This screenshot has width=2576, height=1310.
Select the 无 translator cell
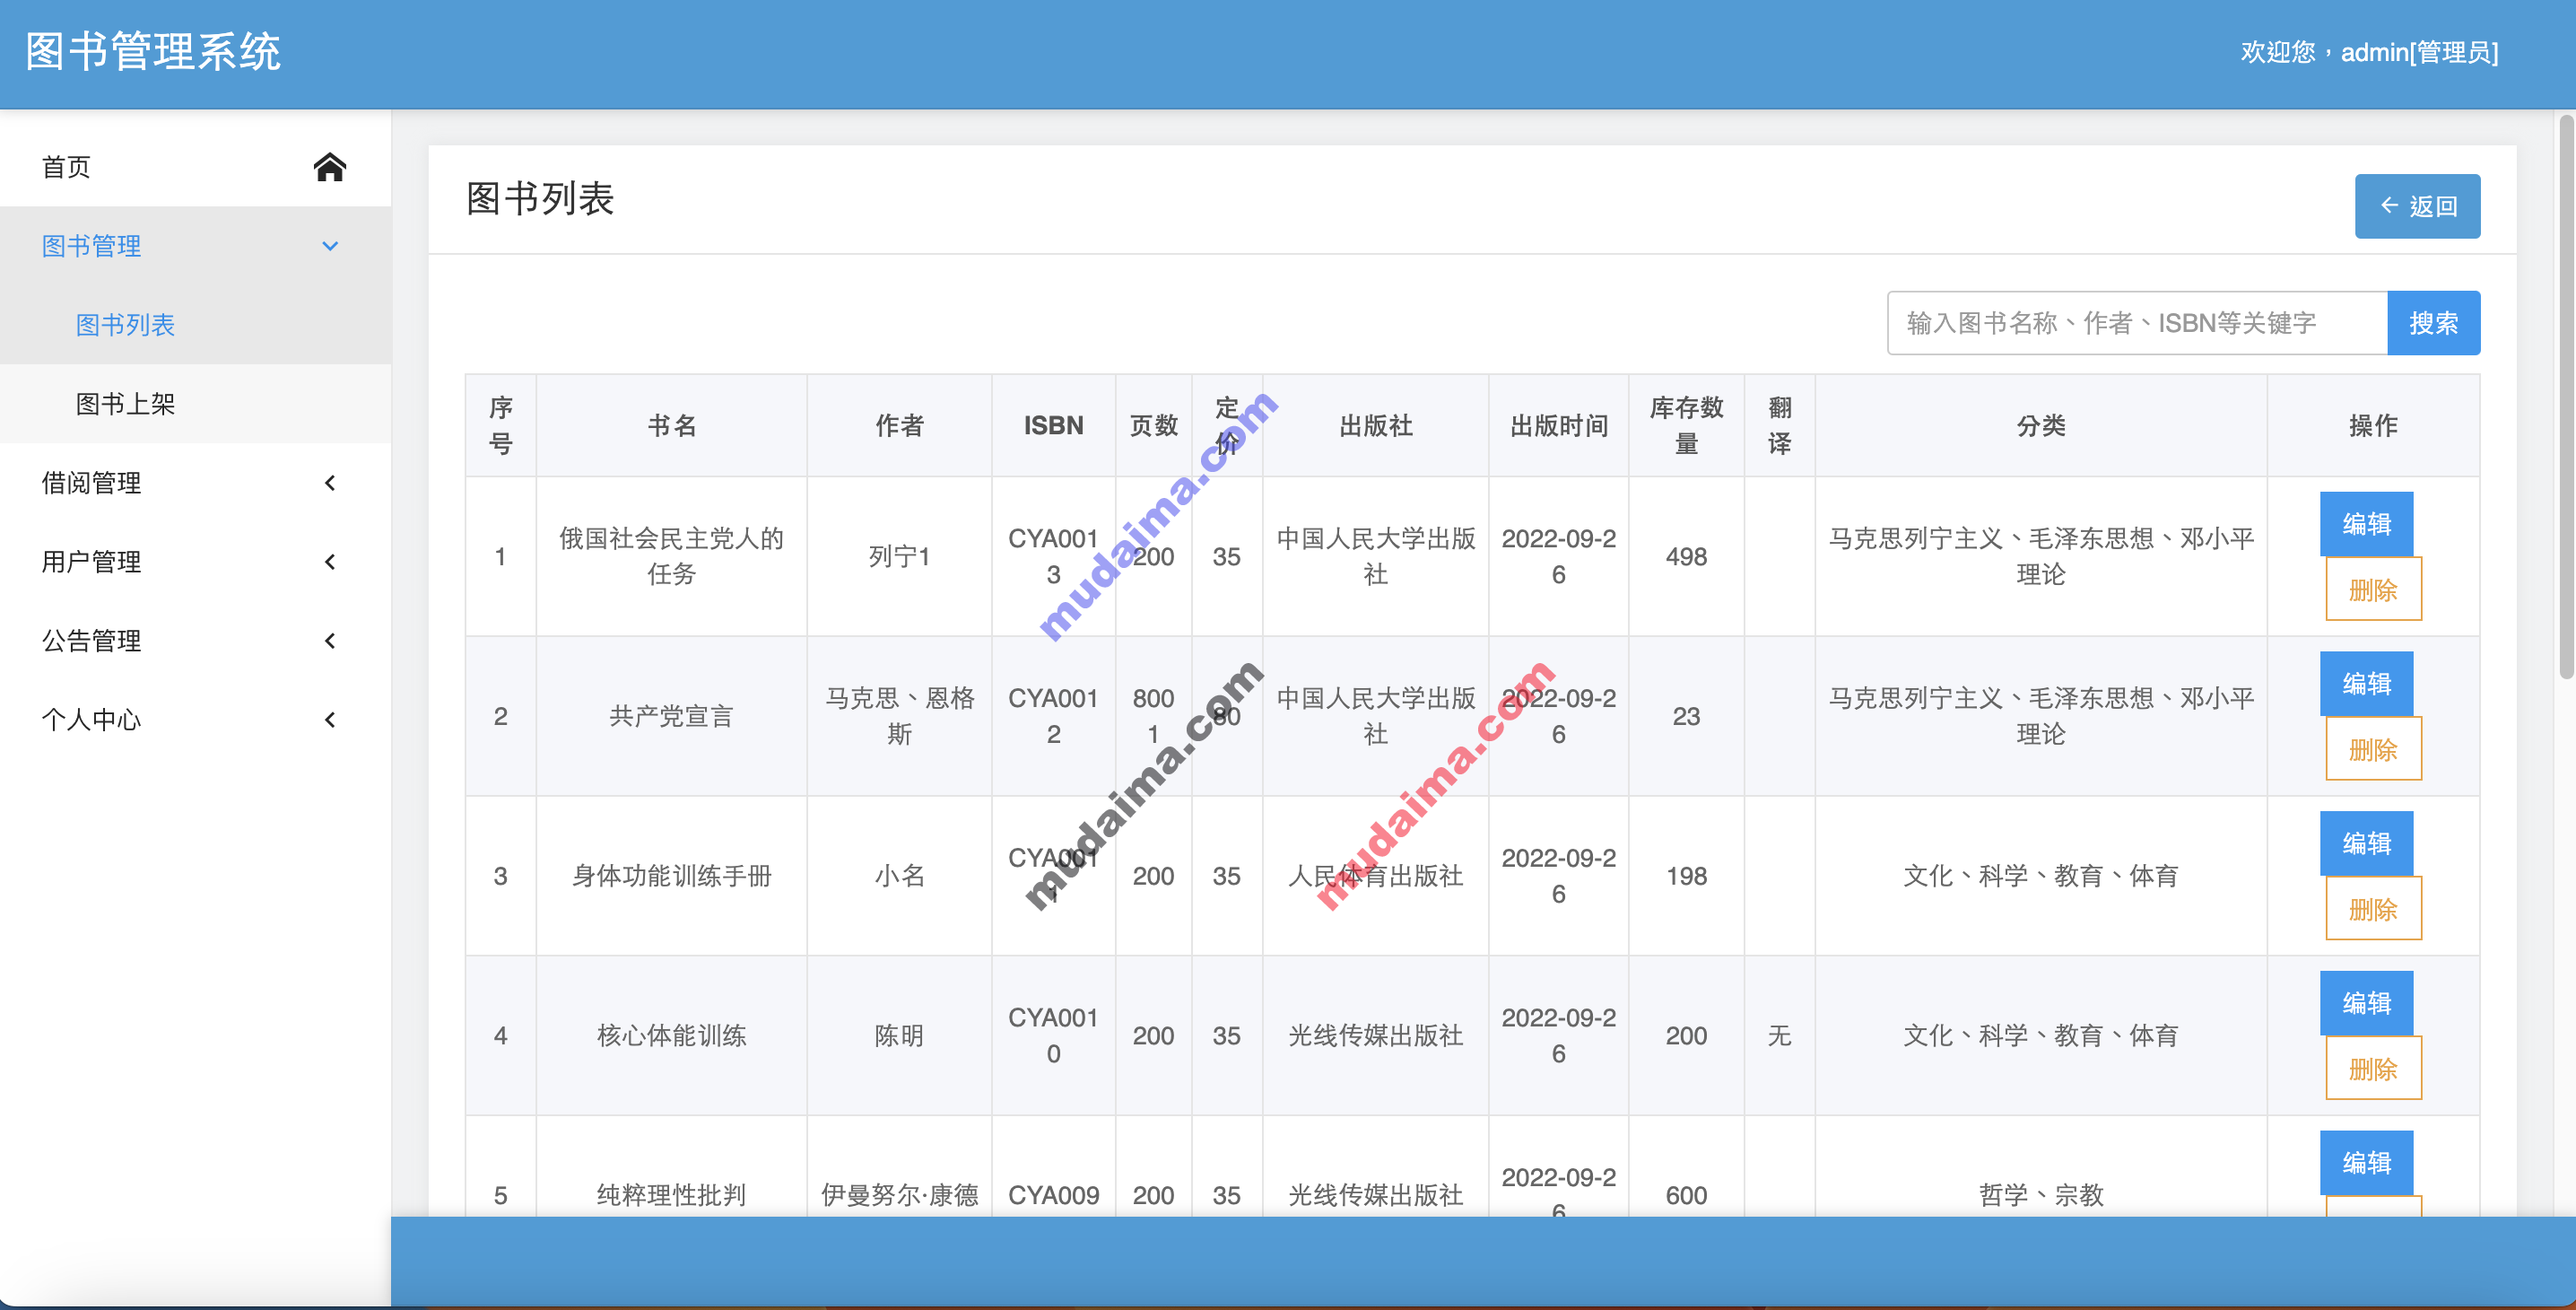1779,1036
